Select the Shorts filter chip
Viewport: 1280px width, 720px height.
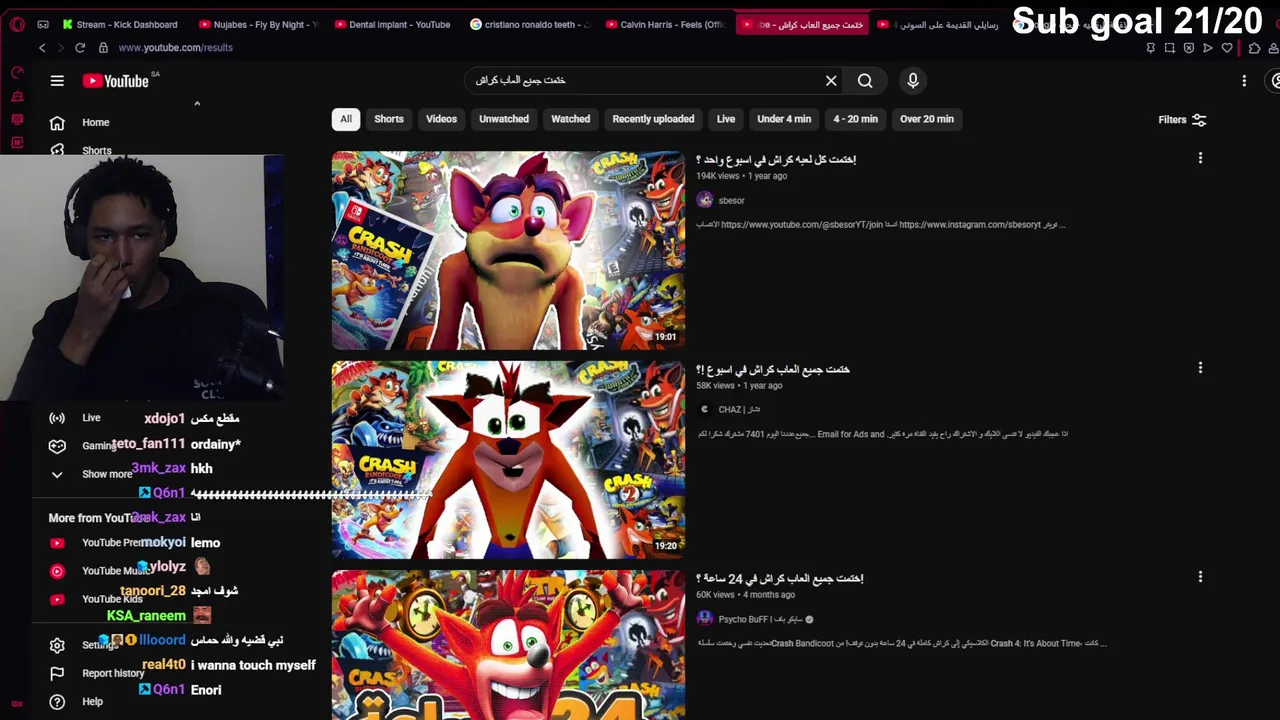pos(389,119)
